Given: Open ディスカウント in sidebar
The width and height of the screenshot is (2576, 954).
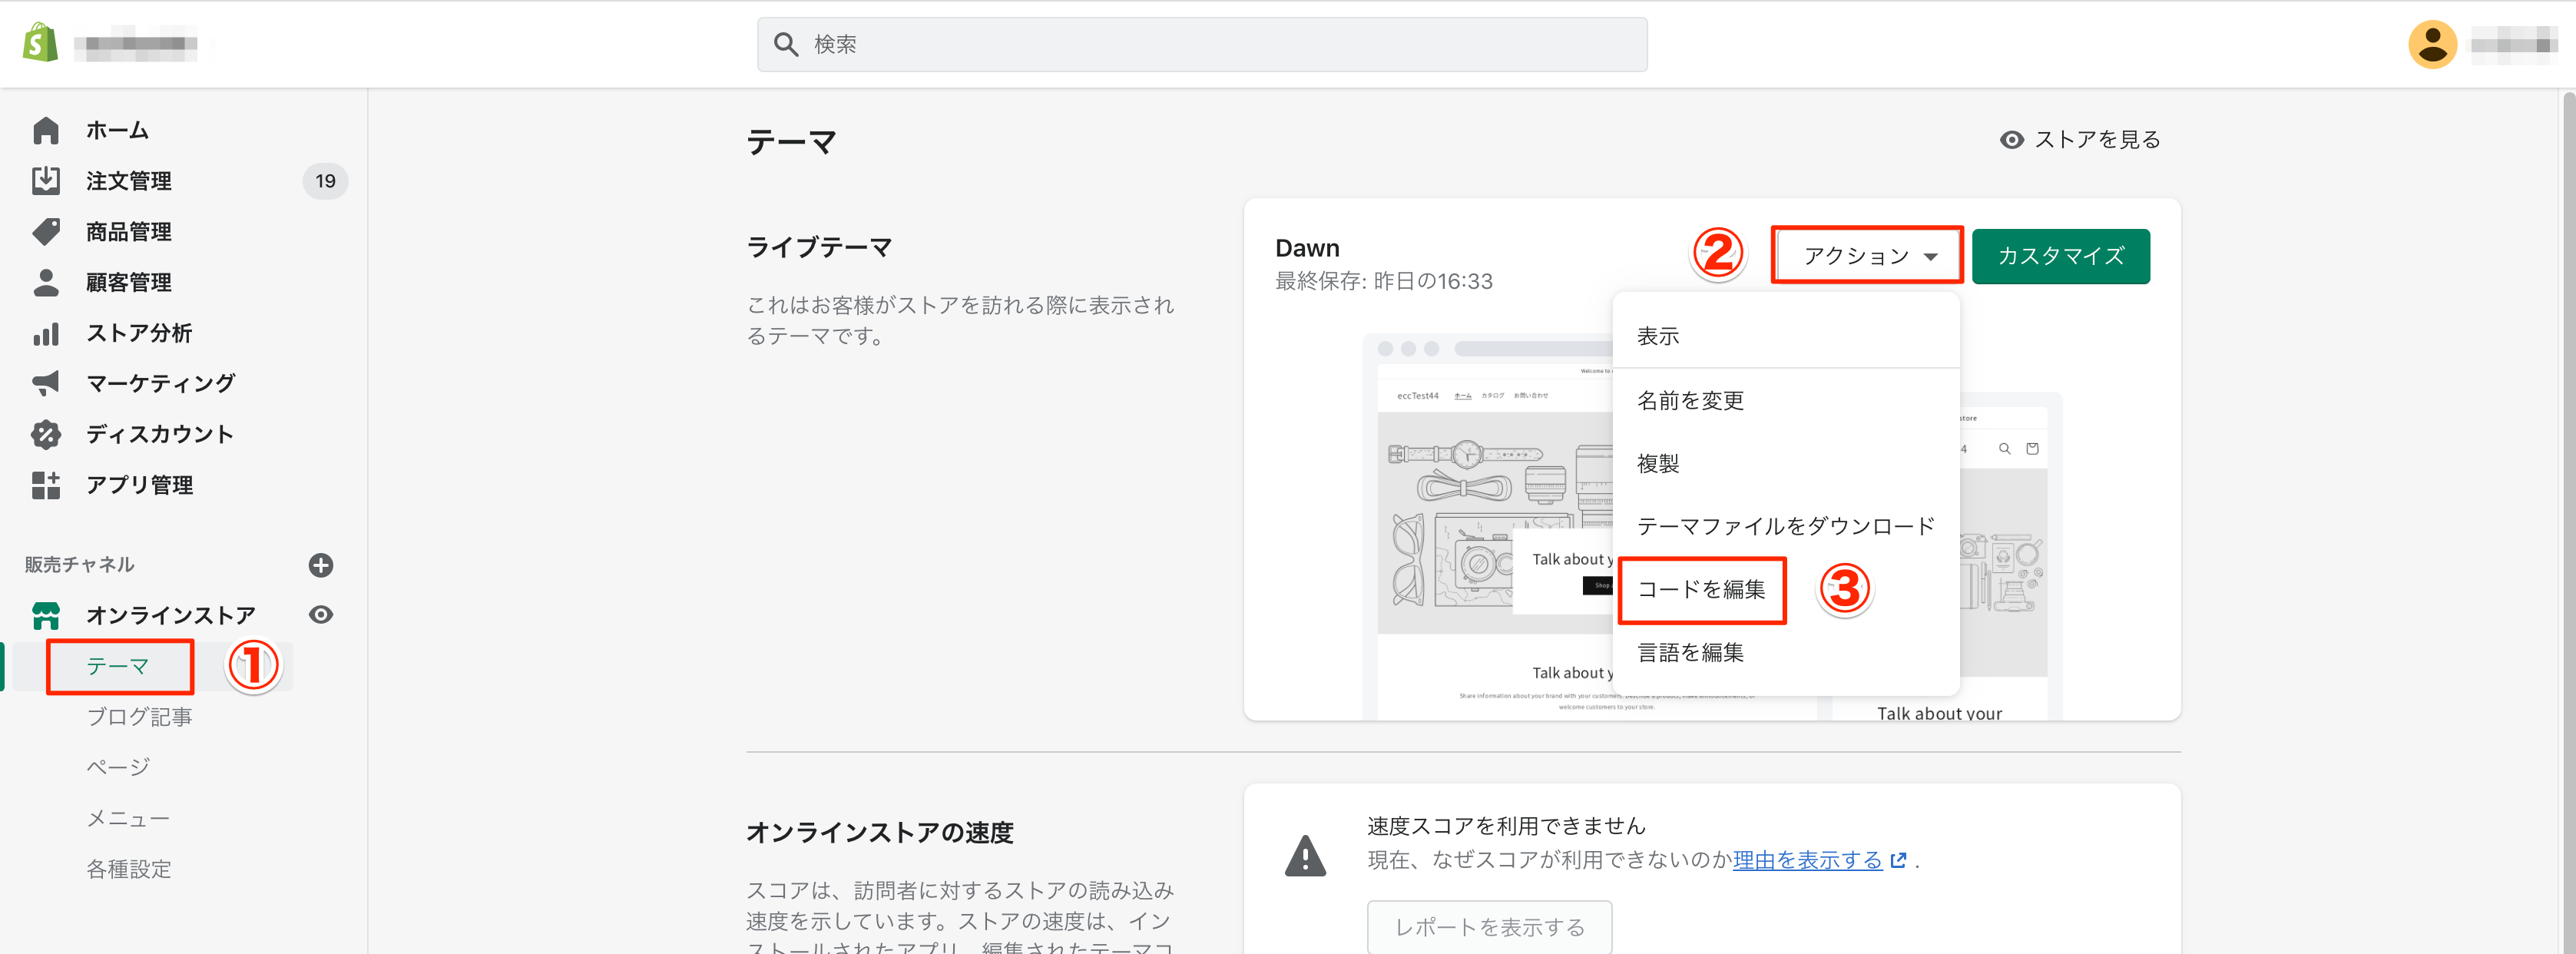Looking at the screenshot, I should 159,434.
